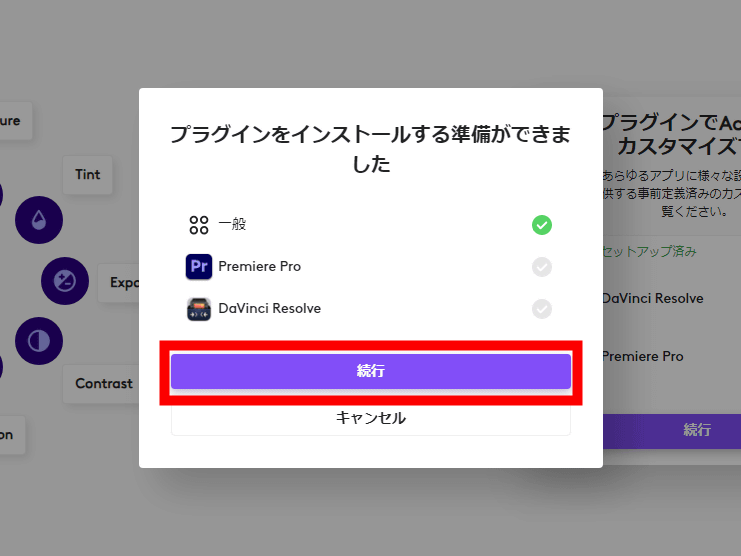The height and width of the screenshot is (556, 741).
Task: Click the Premiere Pro app icon
Action: [x=198, y=266]
